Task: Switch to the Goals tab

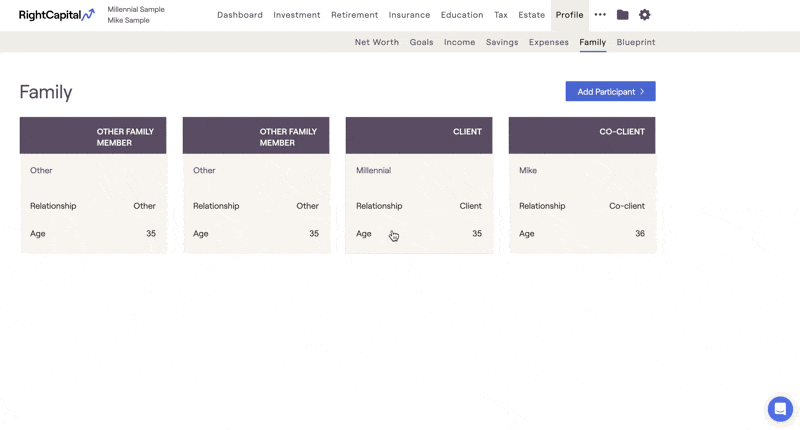Action: tap(421, 42)
